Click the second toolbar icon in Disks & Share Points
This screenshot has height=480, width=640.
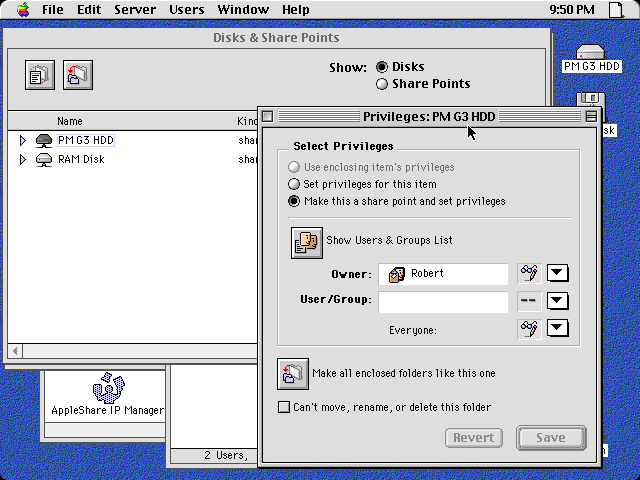pyautogui.click(x=78, y=75)
